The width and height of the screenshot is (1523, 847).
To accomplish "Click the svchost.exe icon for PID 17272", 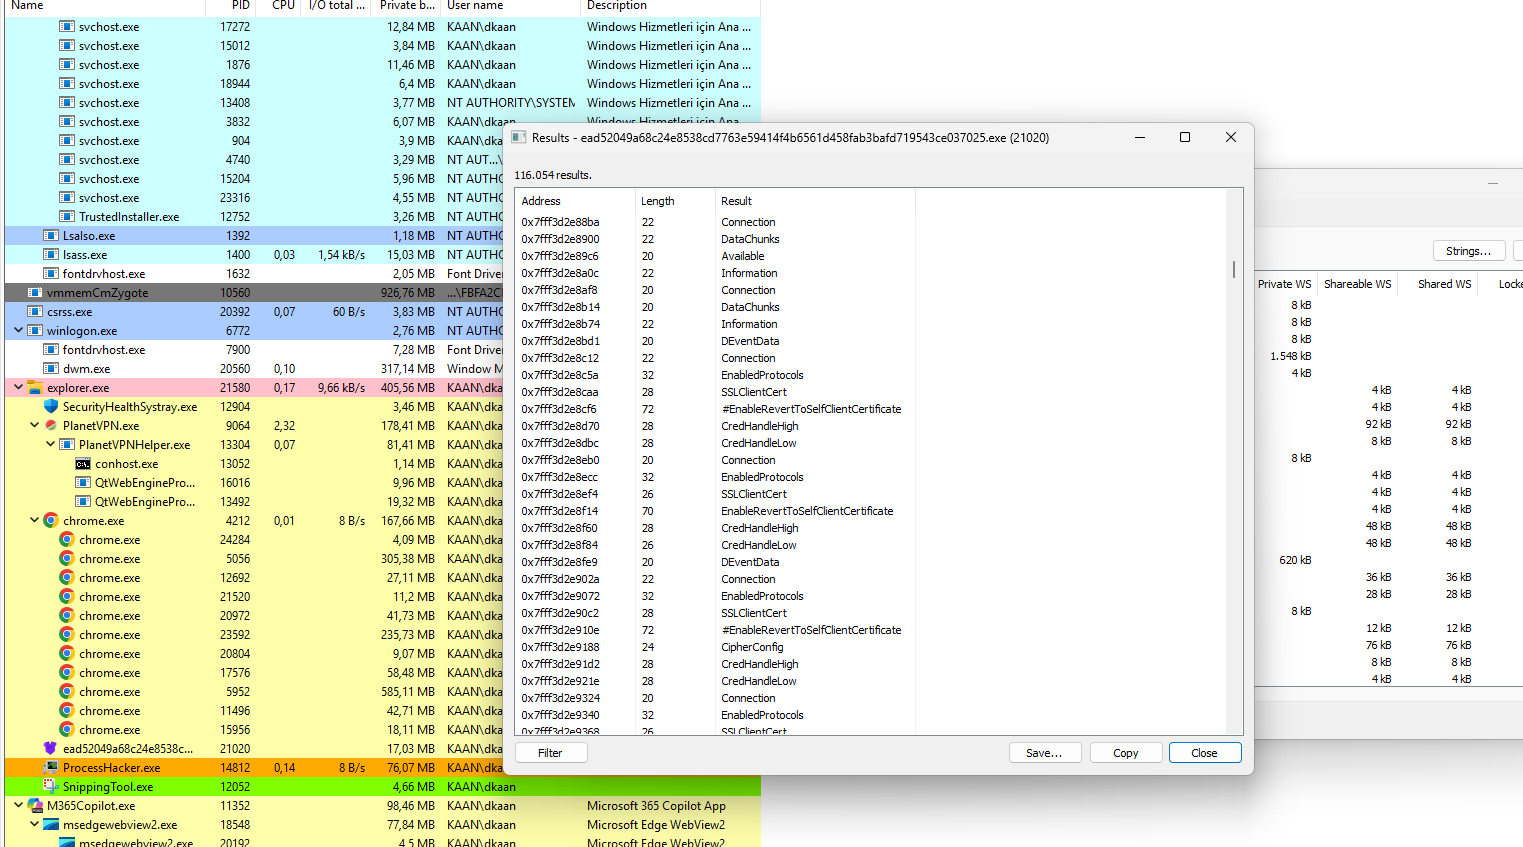I will (x=67, y=27).
